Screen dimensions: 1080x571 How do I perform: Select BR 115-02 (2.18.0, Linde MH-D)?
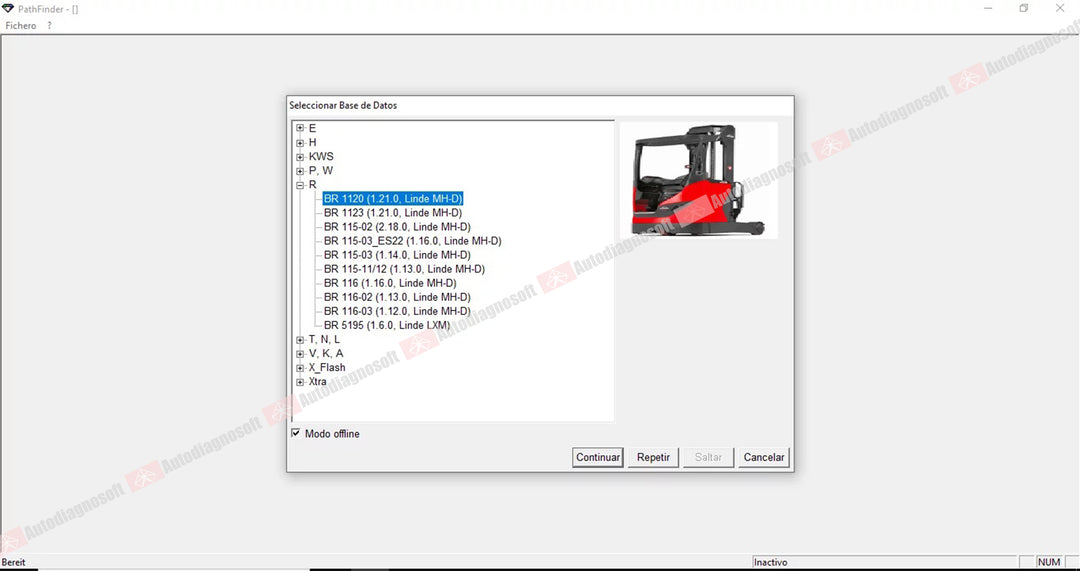click(397, 227)
